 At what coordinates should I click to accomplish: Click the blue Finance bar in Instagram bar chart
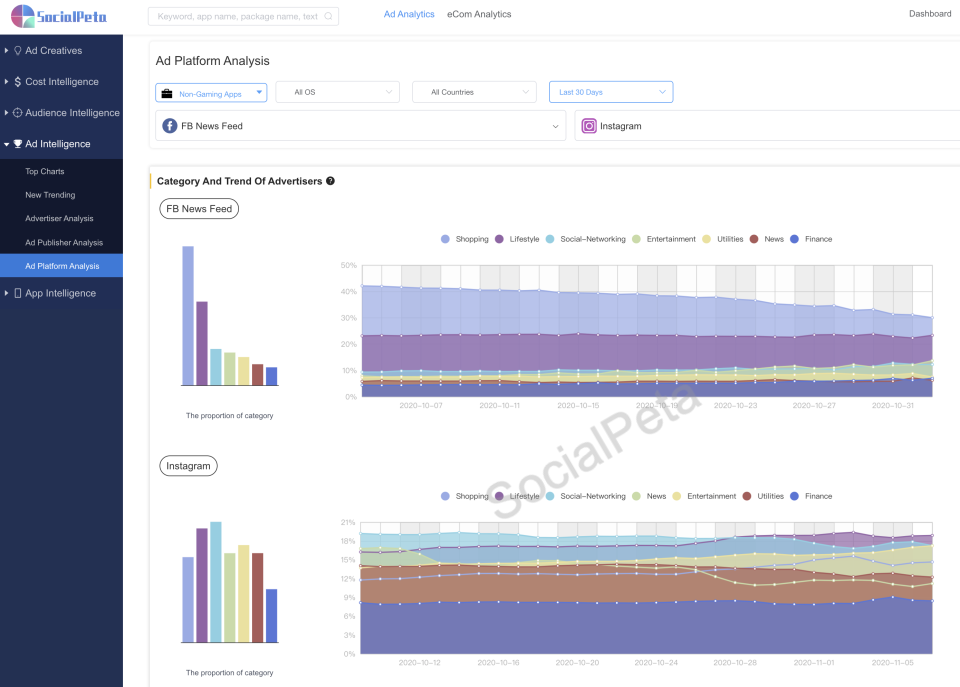271,615
